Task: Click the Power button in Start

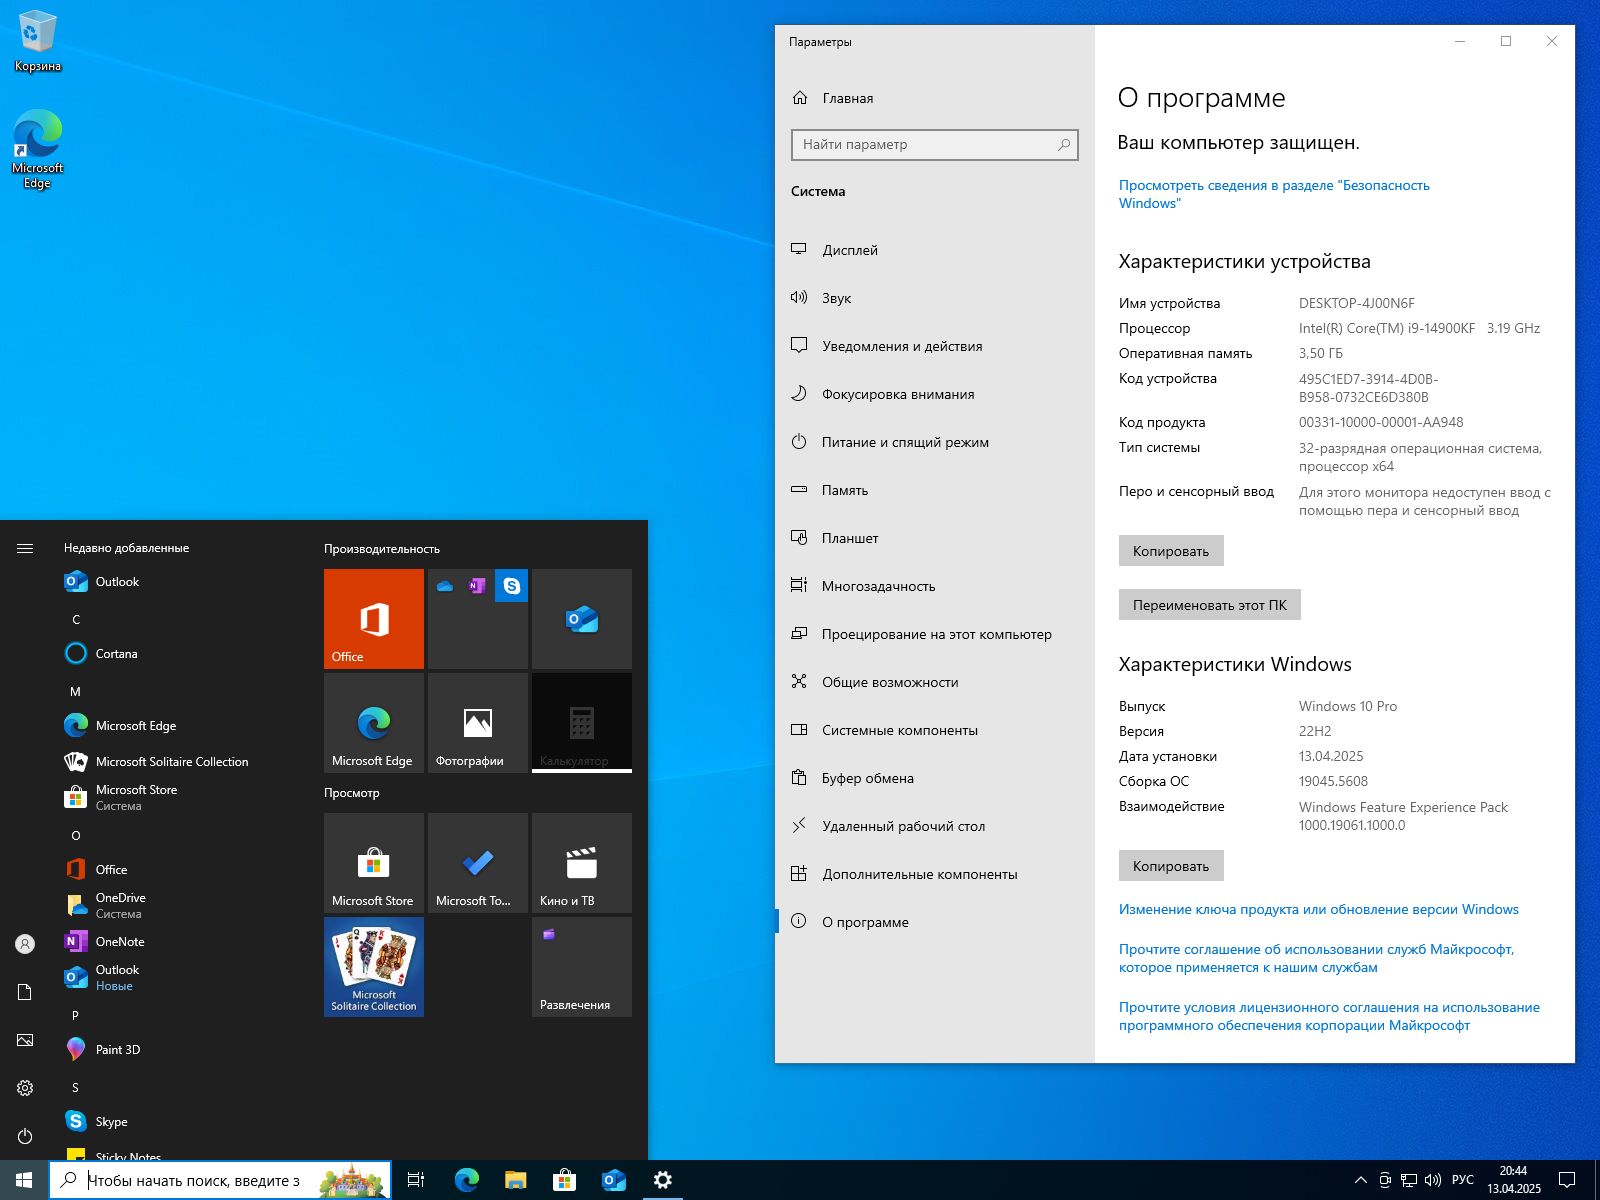Action: (25, 1136)
